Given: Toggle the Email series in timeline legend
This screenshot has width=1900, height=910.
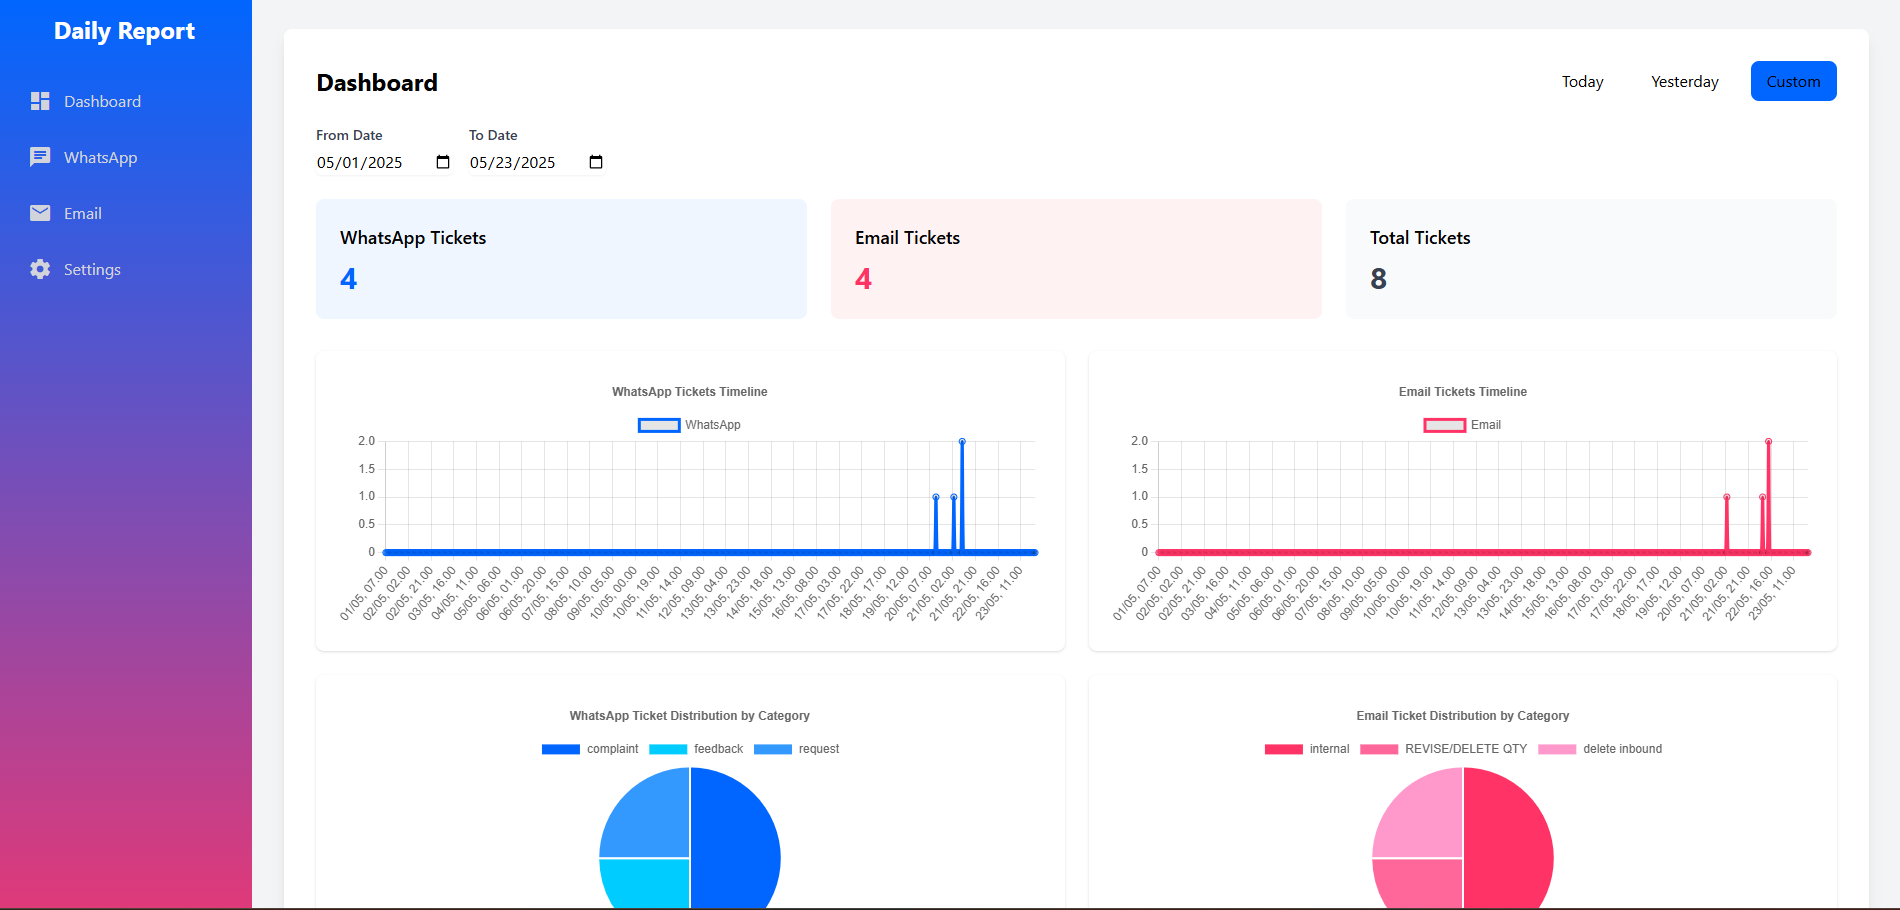Looking at the screenshot, I should point(1463,424).
